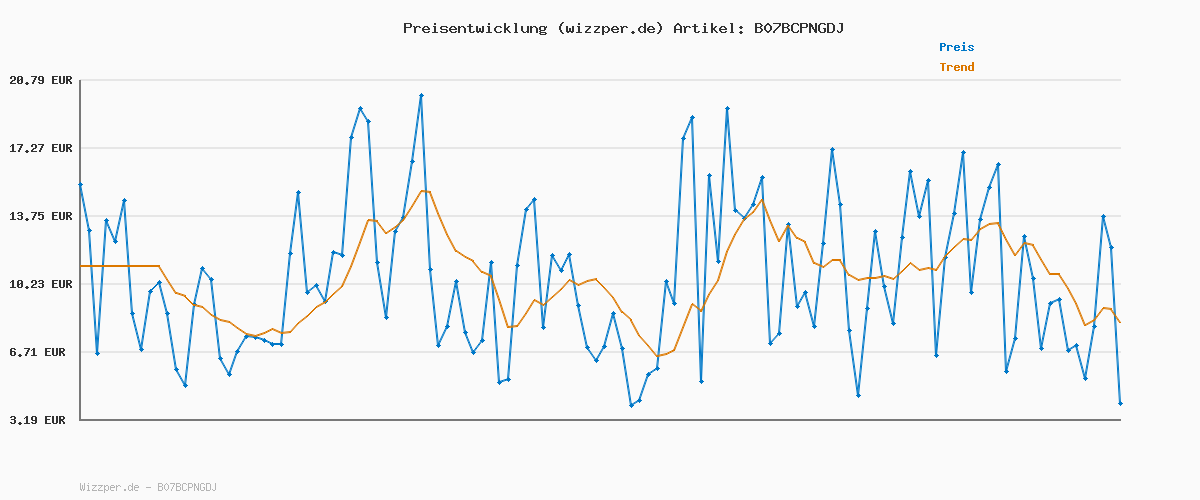Click the article ID 'B07BCPNGDJ' in the title
This screenshot has height=500, width=1200.
point(798,28)
